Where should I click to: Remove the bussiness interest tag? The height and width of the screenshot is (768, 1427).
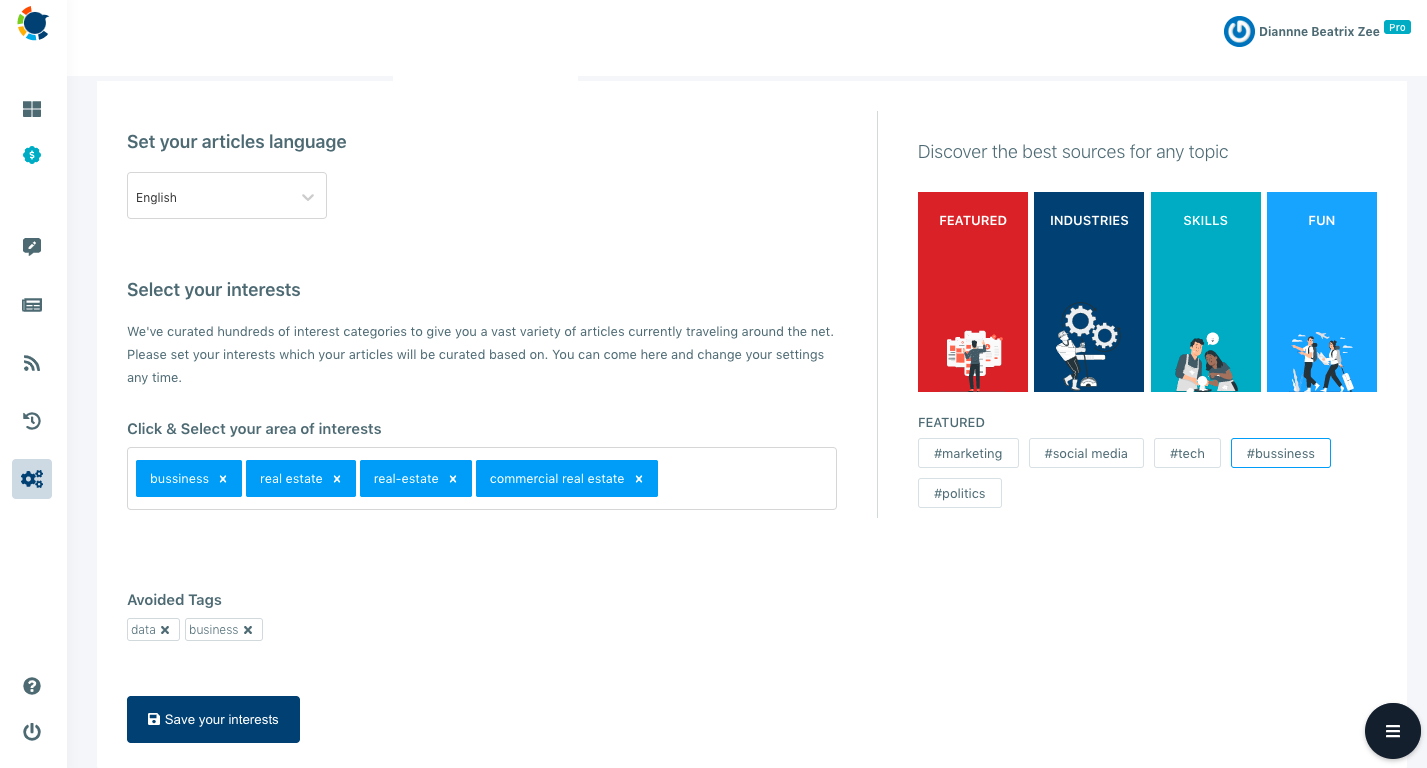(223, 479)
